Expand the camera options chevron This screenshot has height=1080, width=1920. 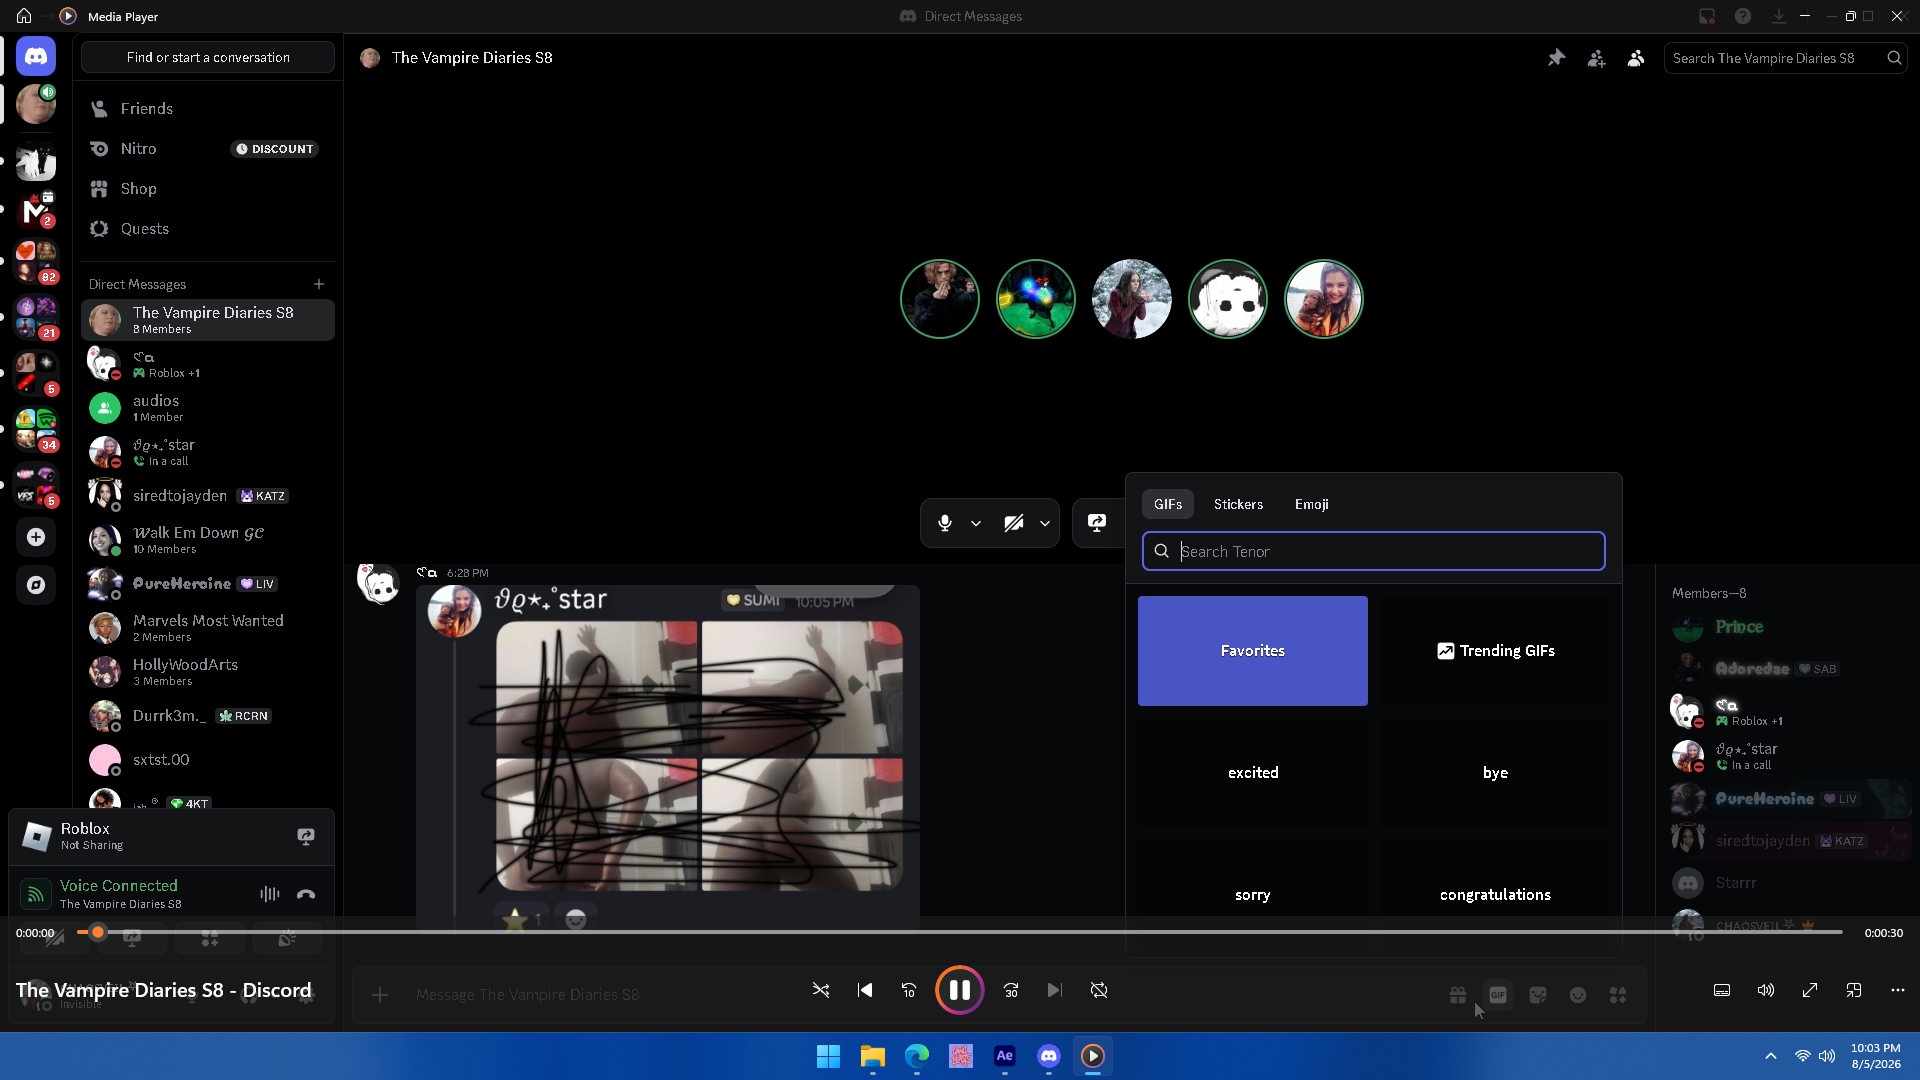click(x=1045, y=523)
